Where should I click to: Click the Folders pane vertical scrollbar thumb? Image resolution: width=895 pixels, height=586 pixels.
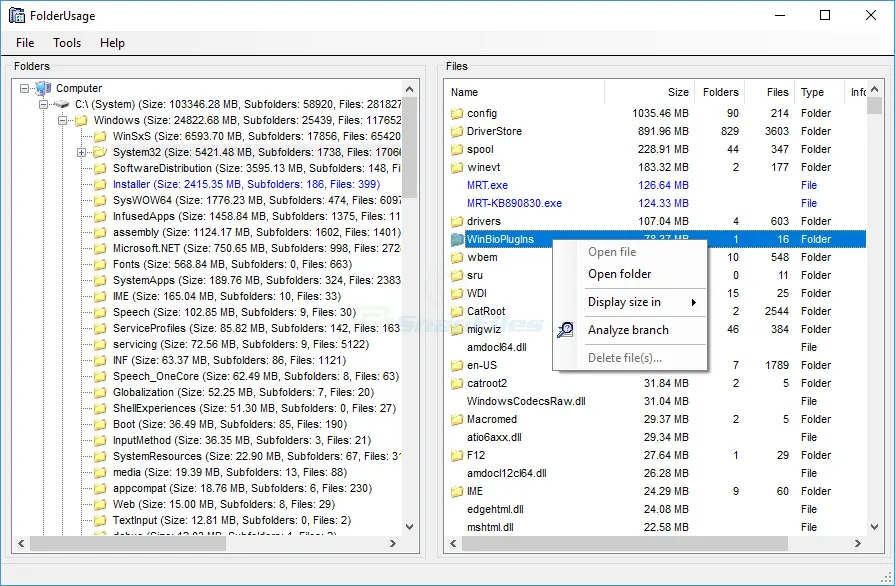tap(409, 147)
